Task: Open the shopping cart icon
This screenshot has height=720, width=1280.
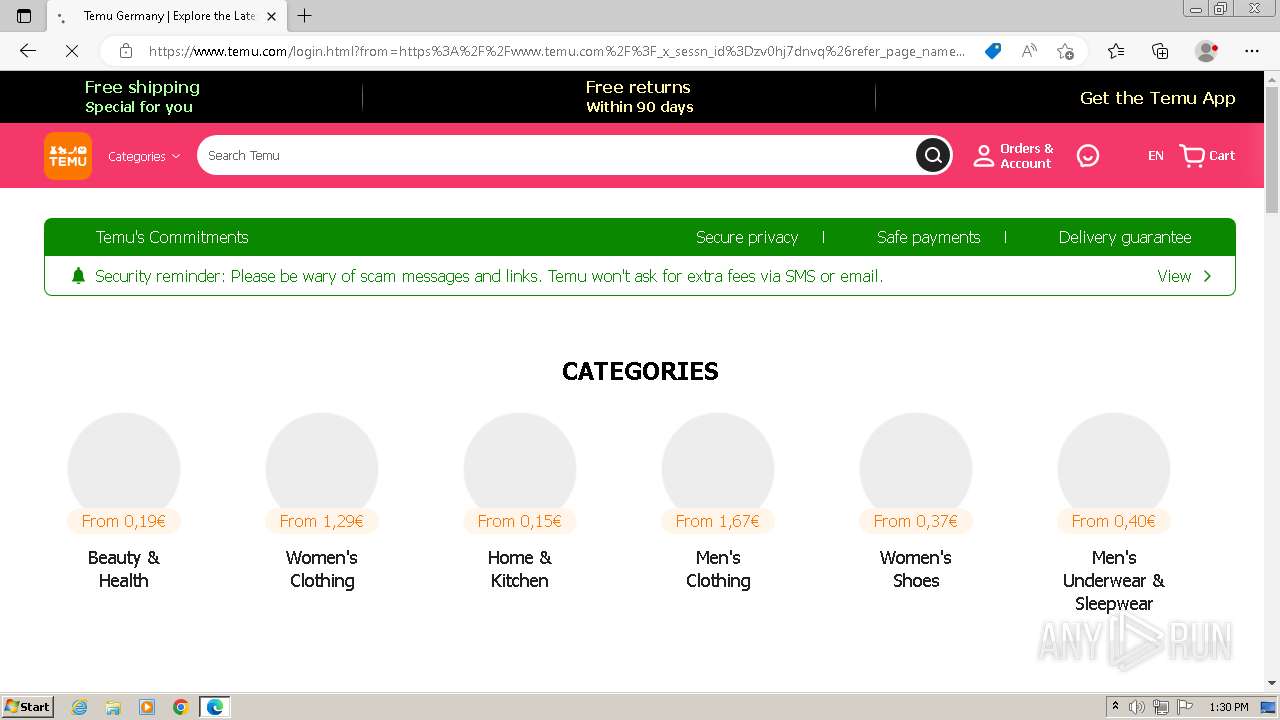Action: 1192,156
